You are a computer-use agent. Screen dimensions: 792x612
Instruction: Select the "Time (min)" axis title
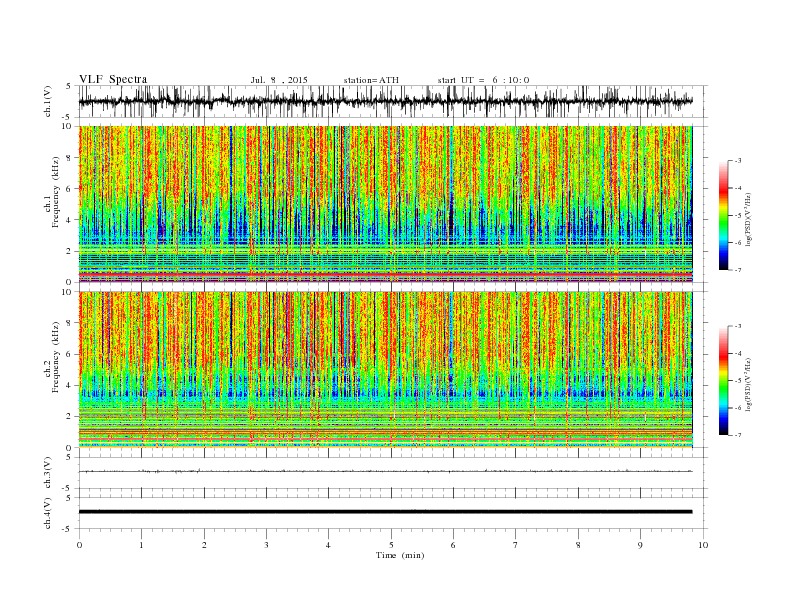click(x=400, y=555)
